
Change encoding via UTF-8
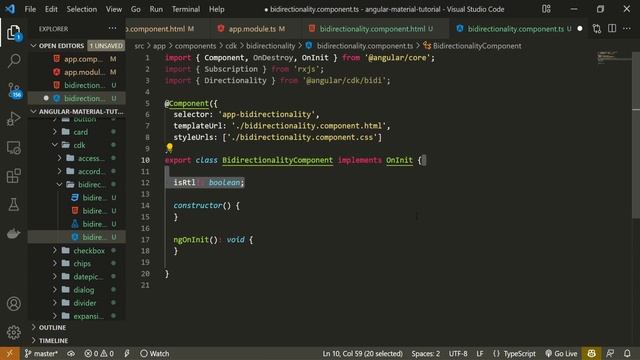click(x=458, y=353)
